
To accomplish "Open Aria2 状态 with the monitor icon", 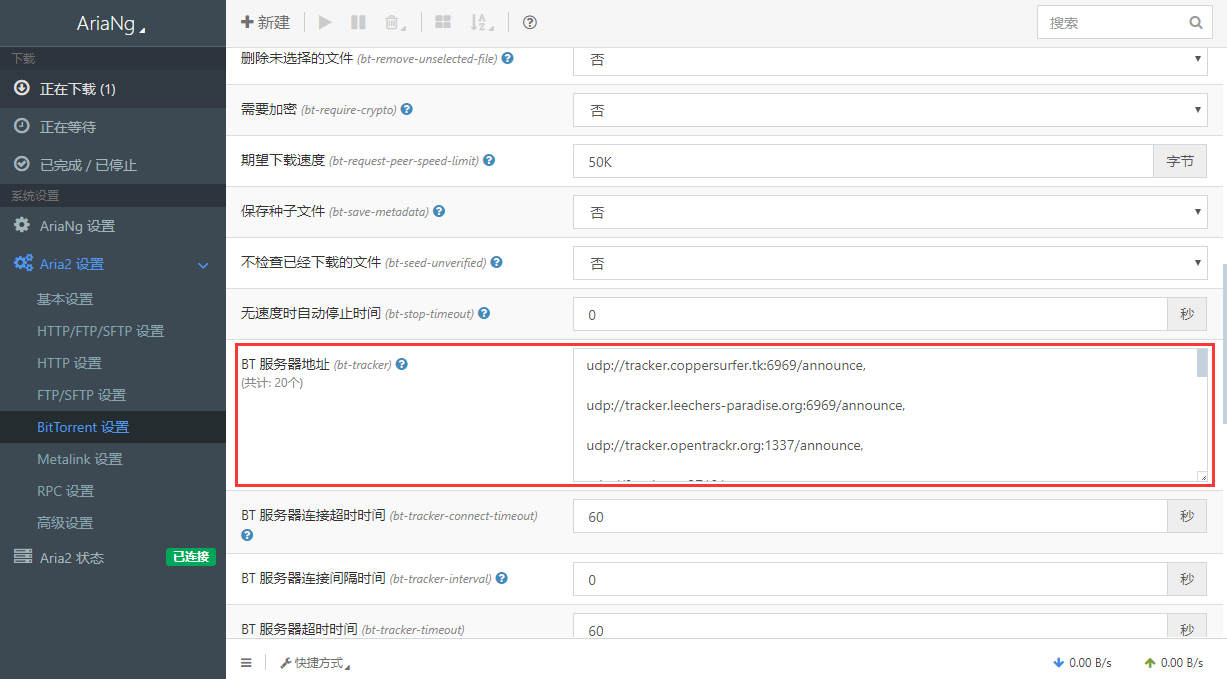I will [22, 557].
